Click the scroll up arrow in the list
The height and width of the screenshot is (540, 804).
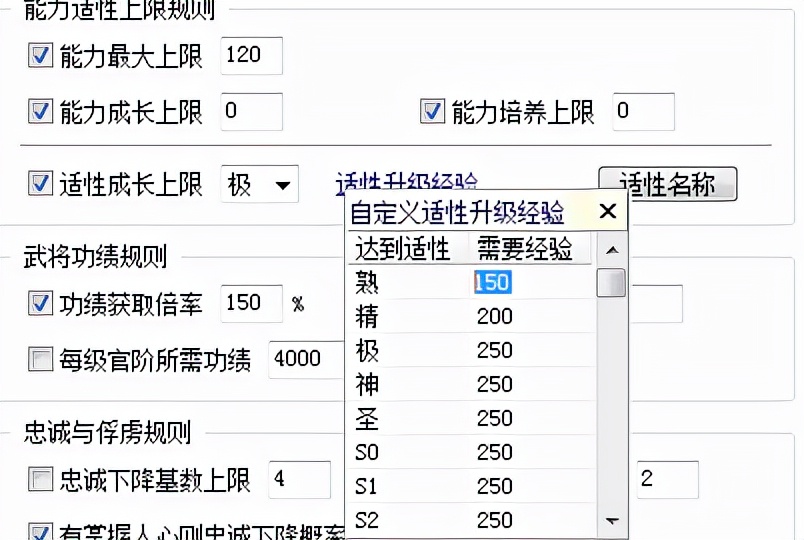pyautogui.click(x=612, y=250)
